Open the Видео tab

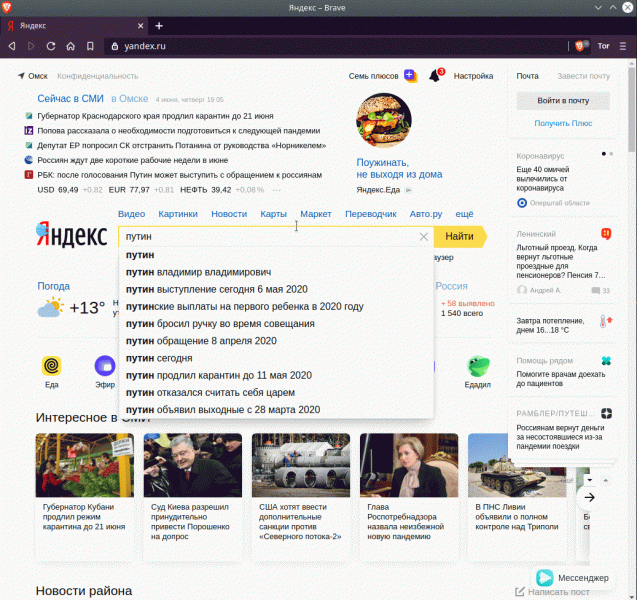click(x=131, y=214)
